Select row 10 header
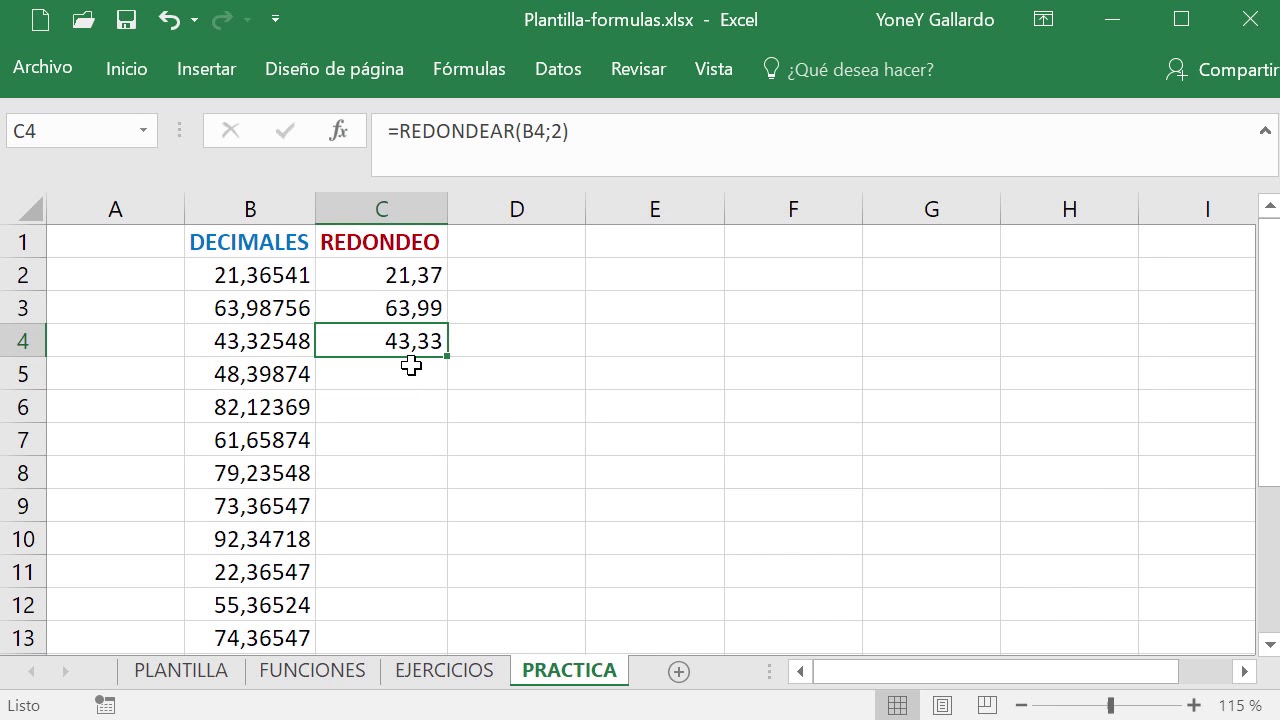 23,539
